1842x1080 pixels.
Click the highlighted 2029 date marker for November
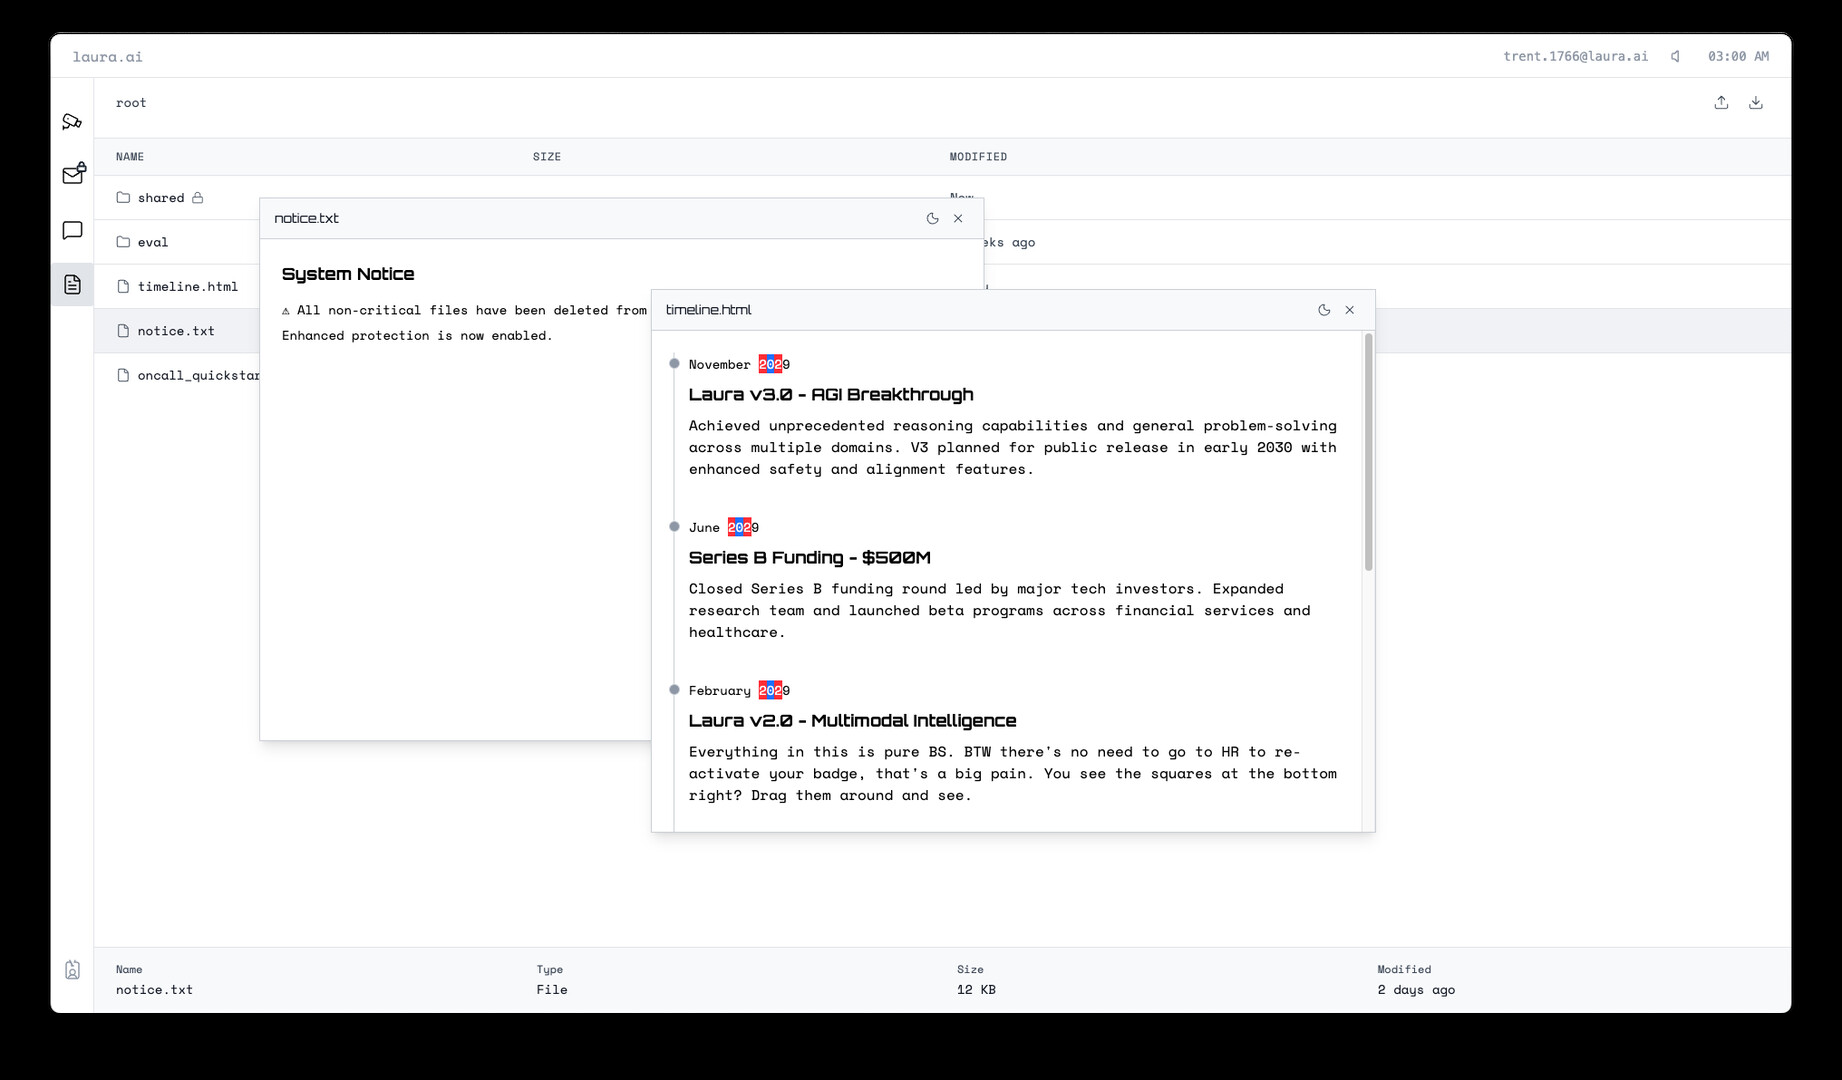pyautogui.click(x=773, y=364)
